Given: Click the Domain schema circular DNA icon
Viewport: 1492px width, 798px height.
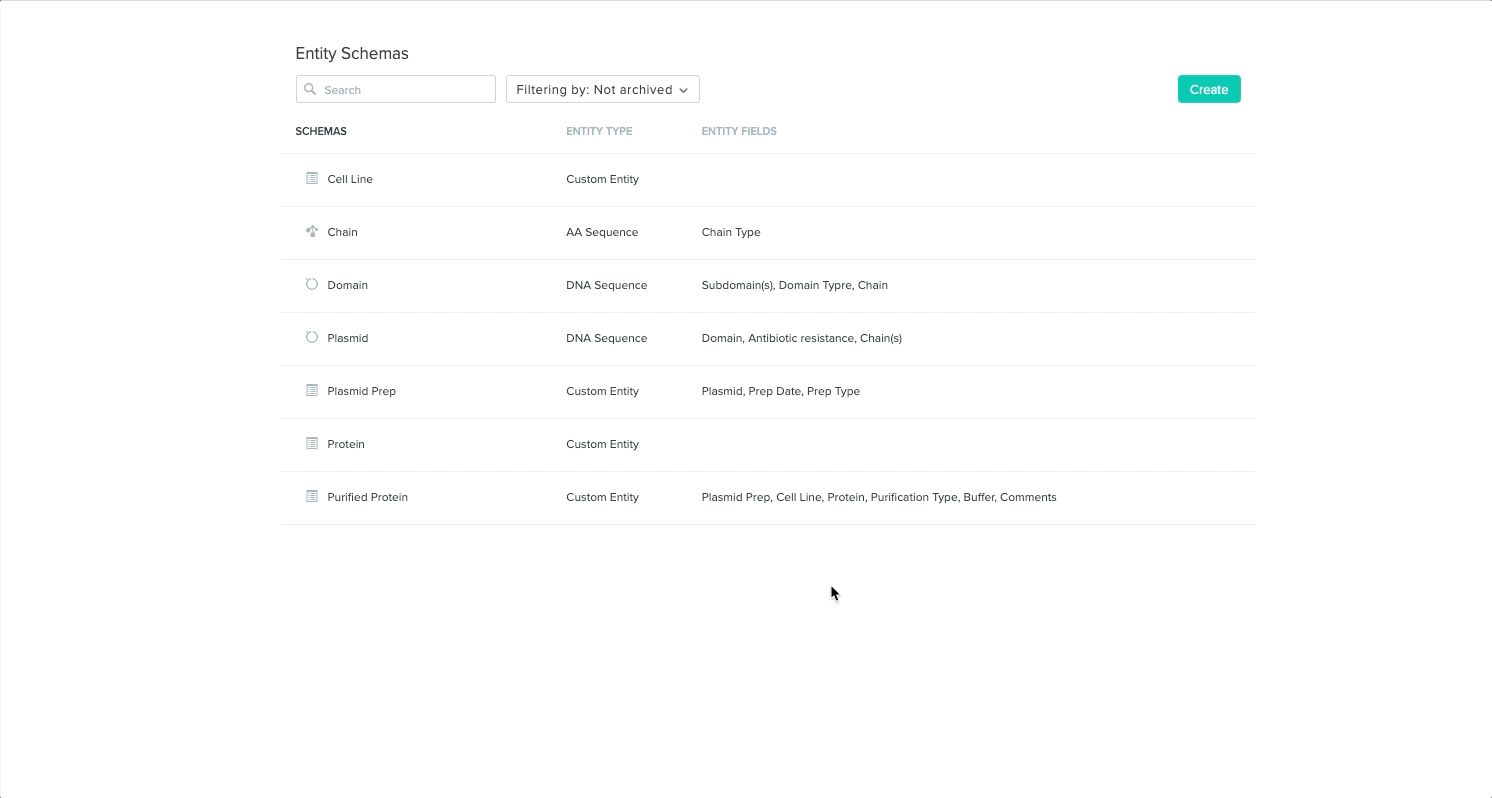Looking at the screenshot, I should pos(312,284).
